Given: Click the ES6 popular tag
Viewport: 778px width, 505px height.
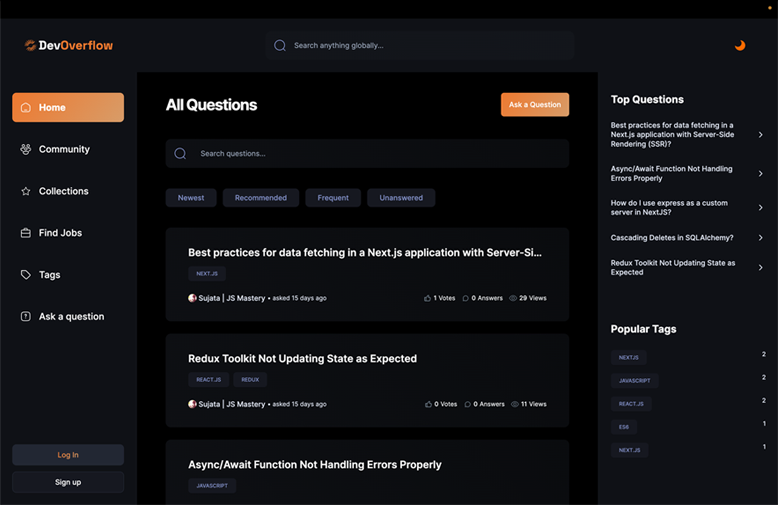Looking at the screenshot, I should point(624,427).
